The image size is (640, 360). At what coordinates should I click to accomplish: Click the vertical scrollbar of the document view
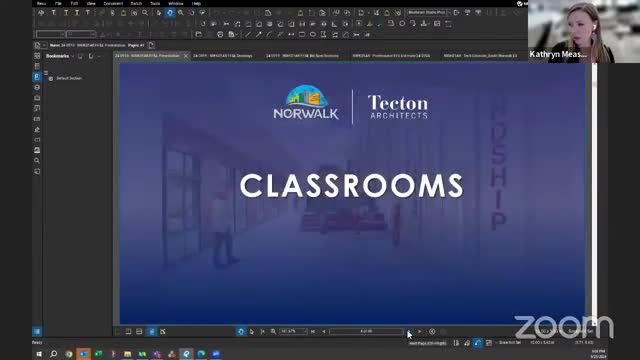coord(594,193)
